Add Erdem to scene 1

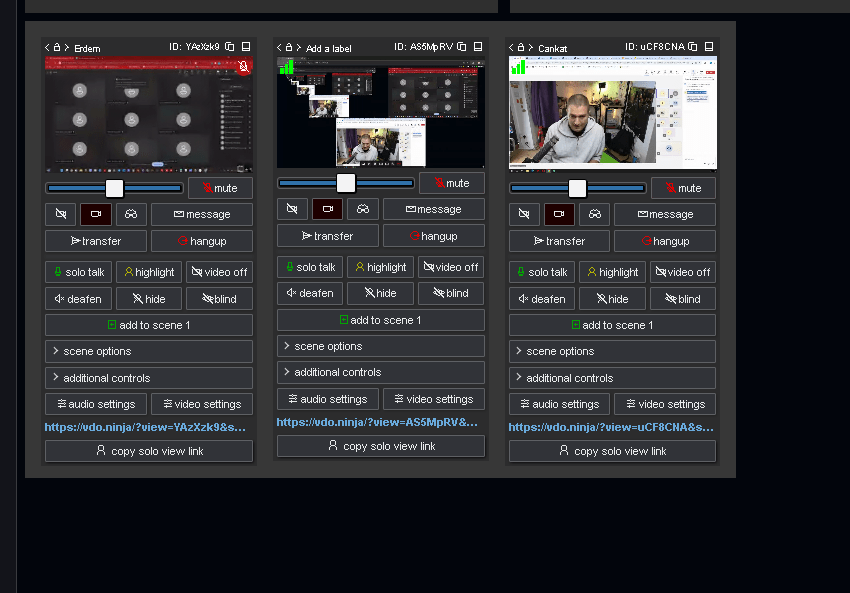[149, 325]
